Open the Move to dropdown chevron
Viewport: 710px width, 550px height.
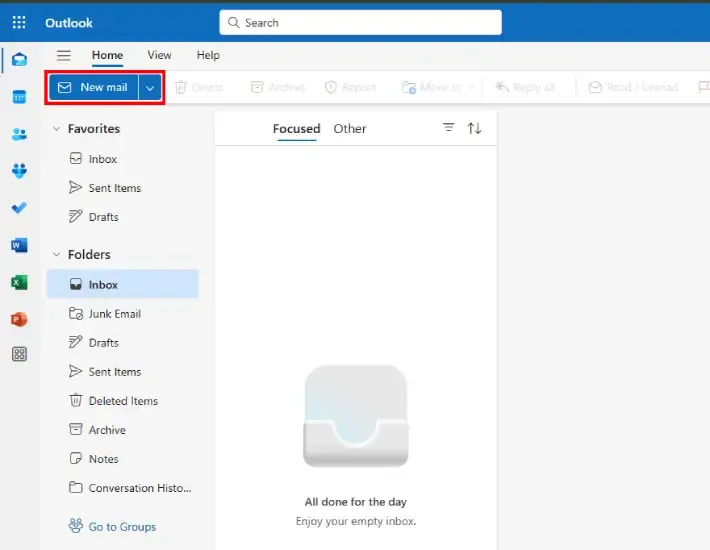(x=471, y=87)
